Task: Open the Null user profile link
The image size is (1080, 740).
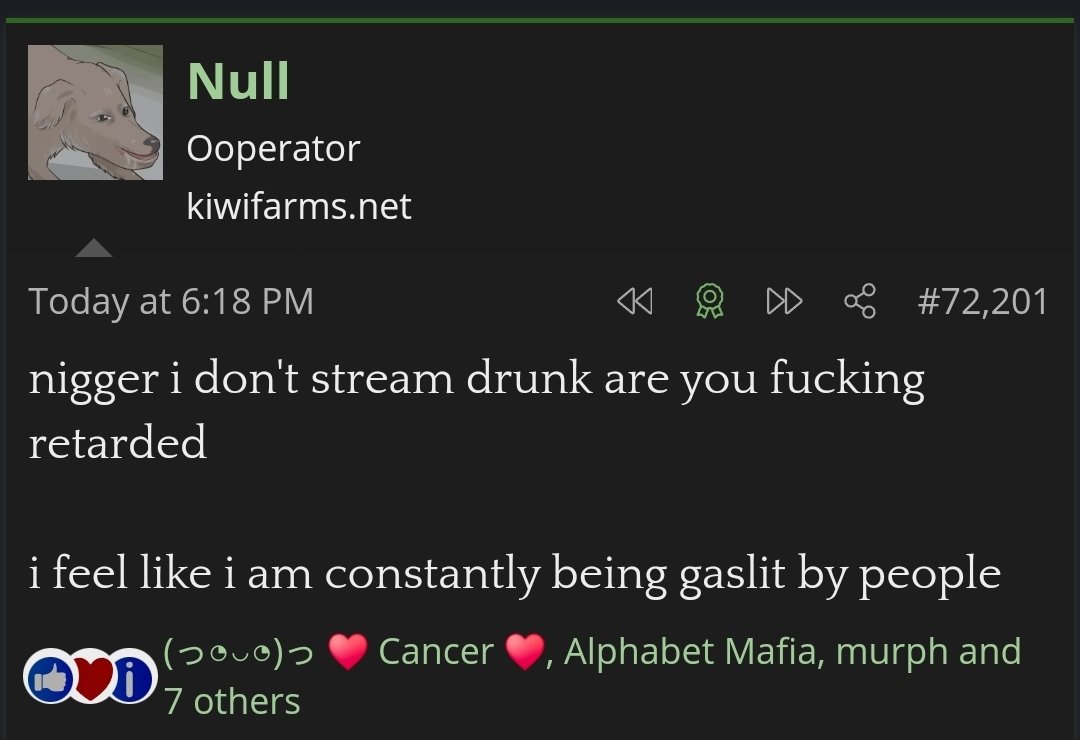Action: pyautogui.click(x=238, y=81)
